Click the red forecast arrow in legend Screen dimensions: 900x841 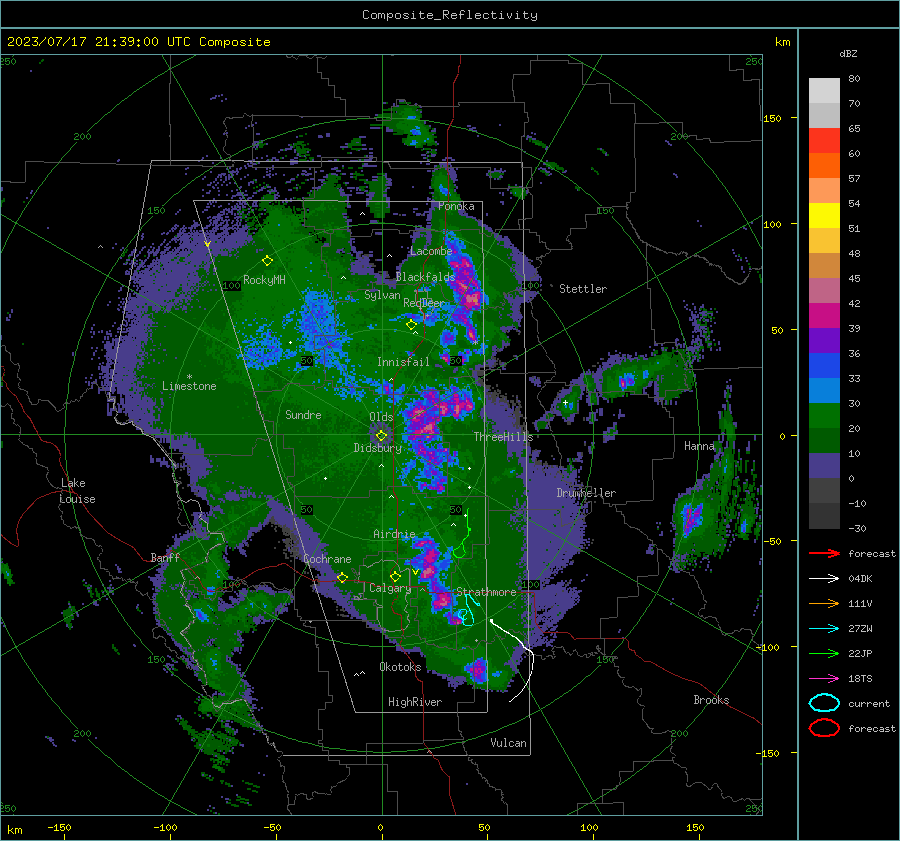tap(824, 553)
